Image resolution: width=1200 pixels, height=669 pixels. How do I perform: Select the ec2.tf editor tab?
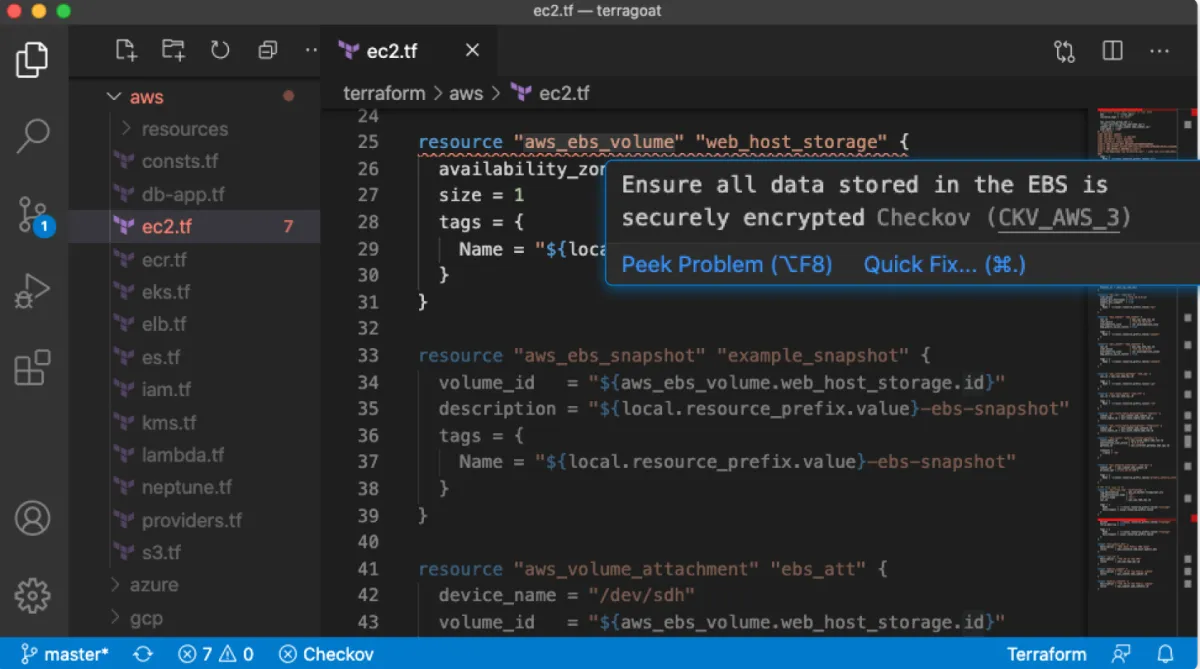tap(408, 51)
